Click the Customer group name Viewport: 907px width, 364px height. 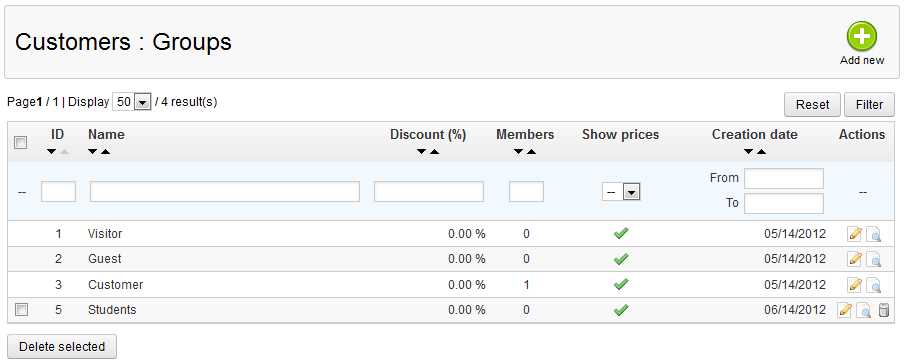115,285
